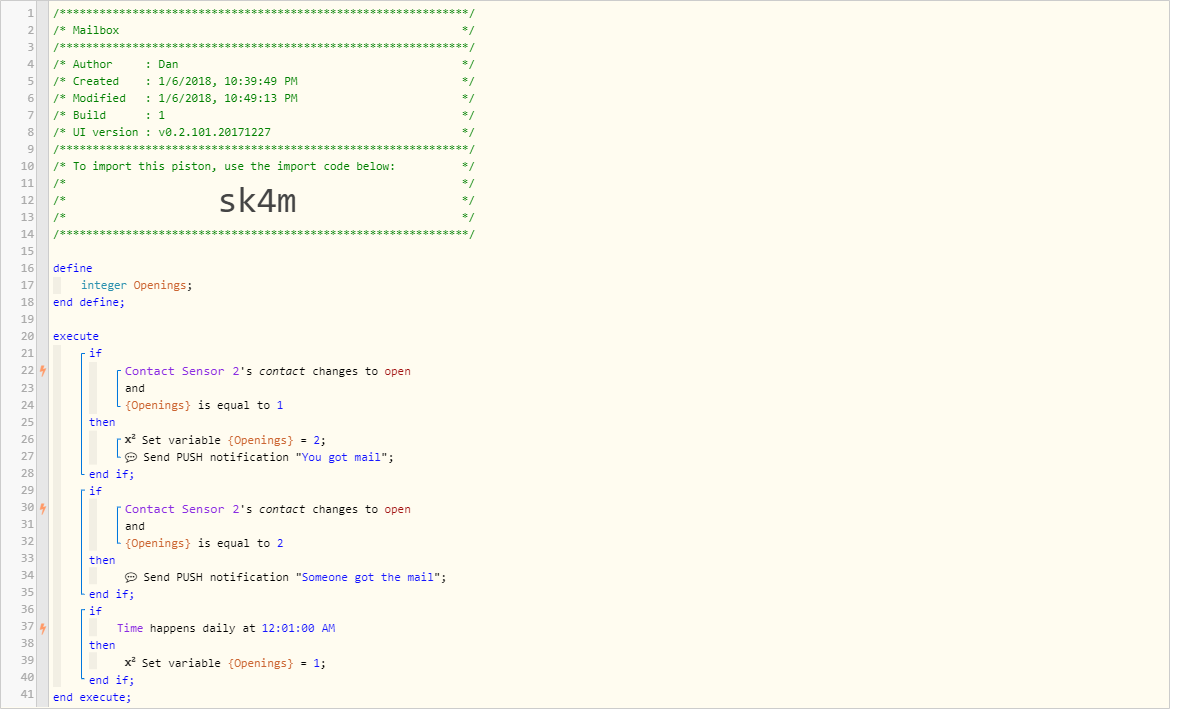Click the "if" keyword on line 21
This screenshot has width=1178, height=719.
(x=95, y=353)
